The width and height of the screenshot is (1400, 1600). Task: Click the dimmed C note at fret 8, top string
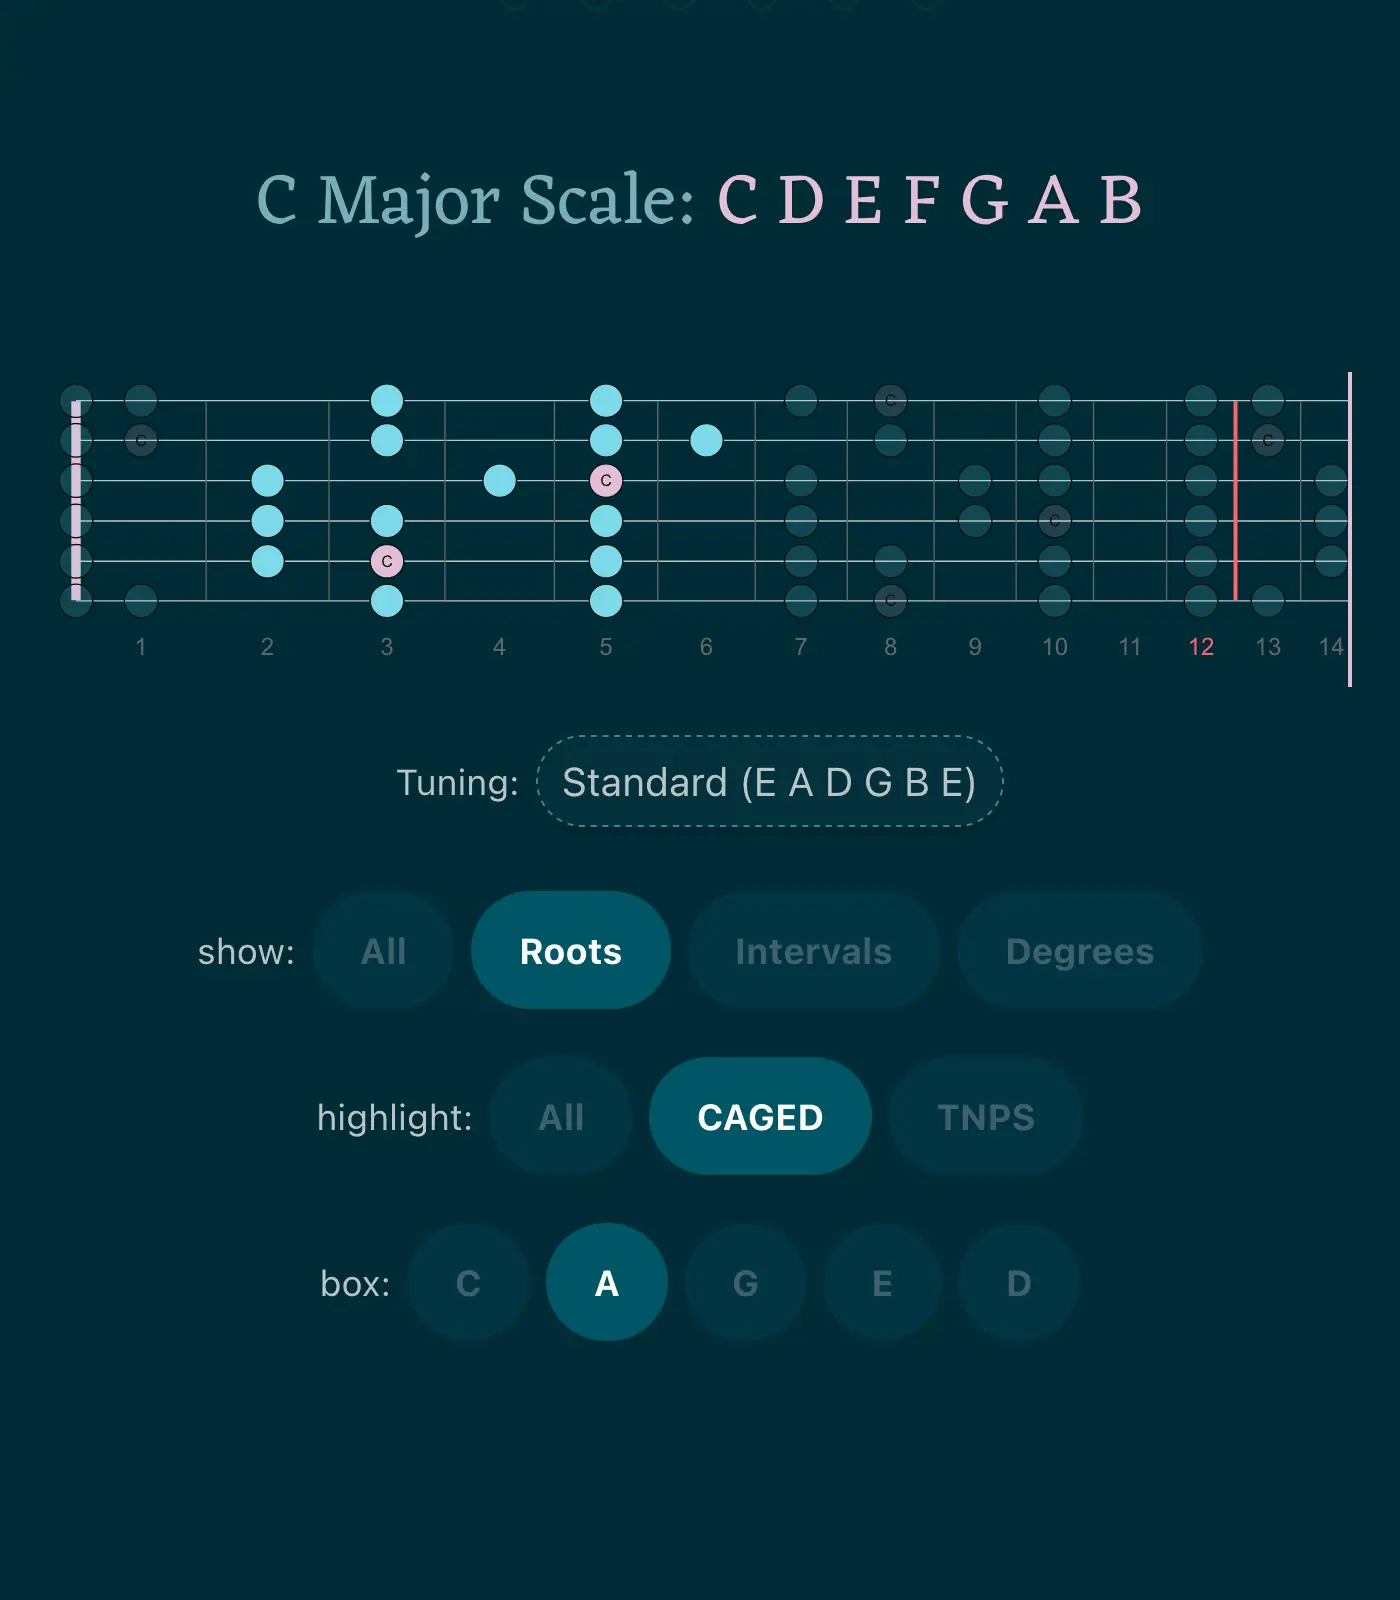pyautogui.click(x=889, y=398)
